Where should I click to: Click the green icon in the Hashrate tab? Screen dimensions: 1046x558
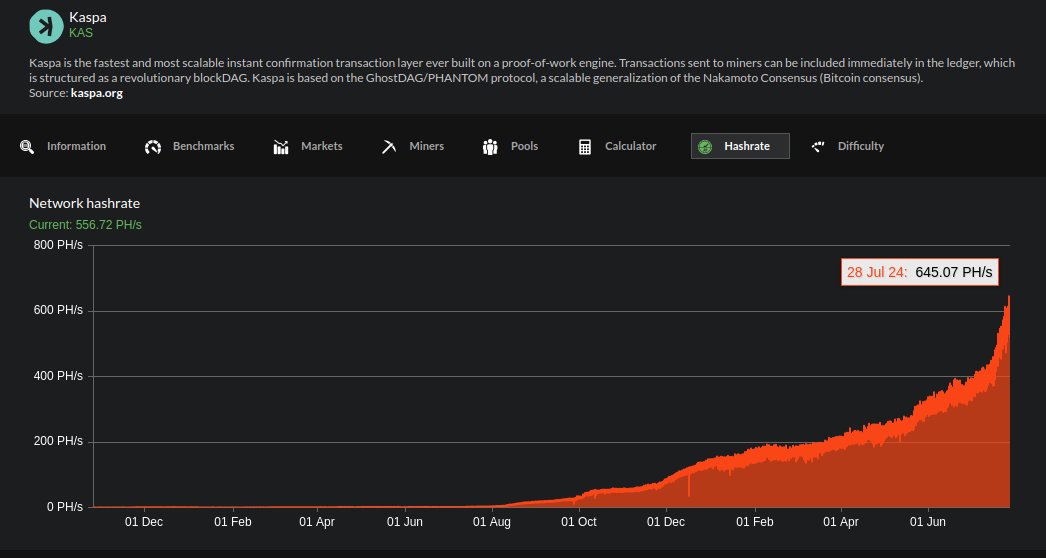pos(705,147)
